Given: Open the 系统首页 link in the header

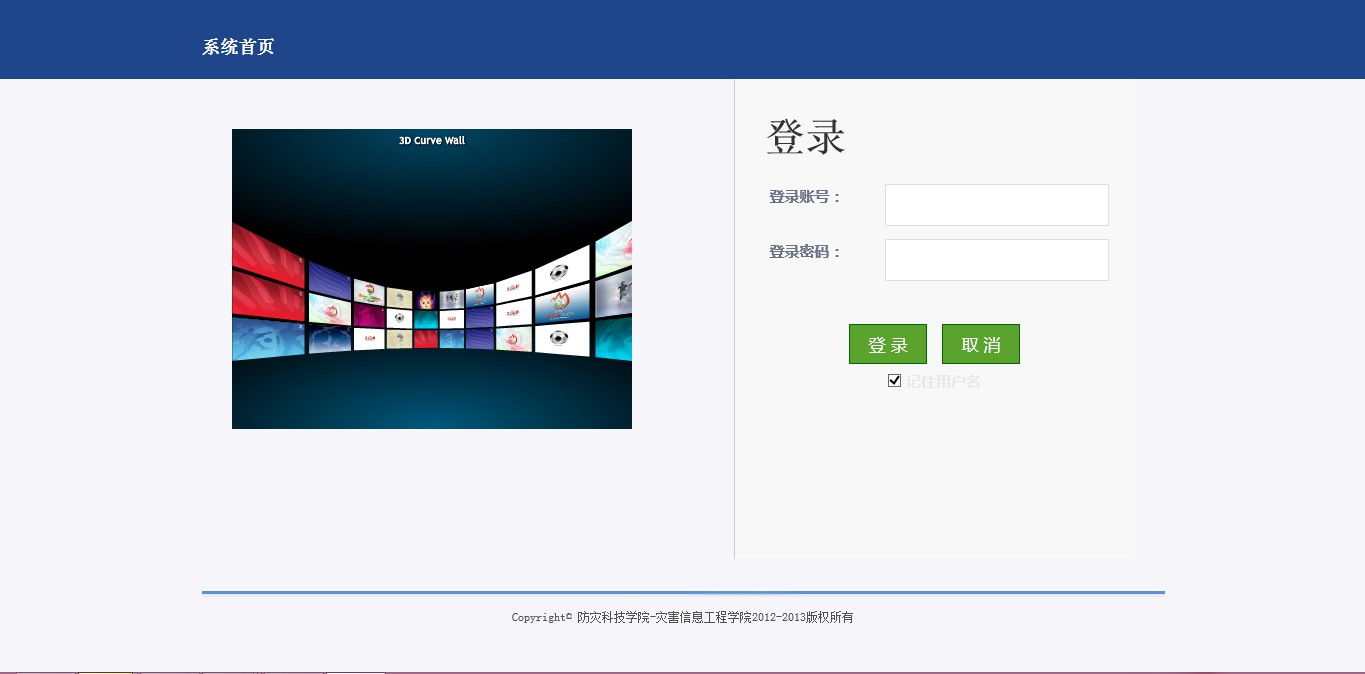Looking at the screenshot, I should (238, 47).
